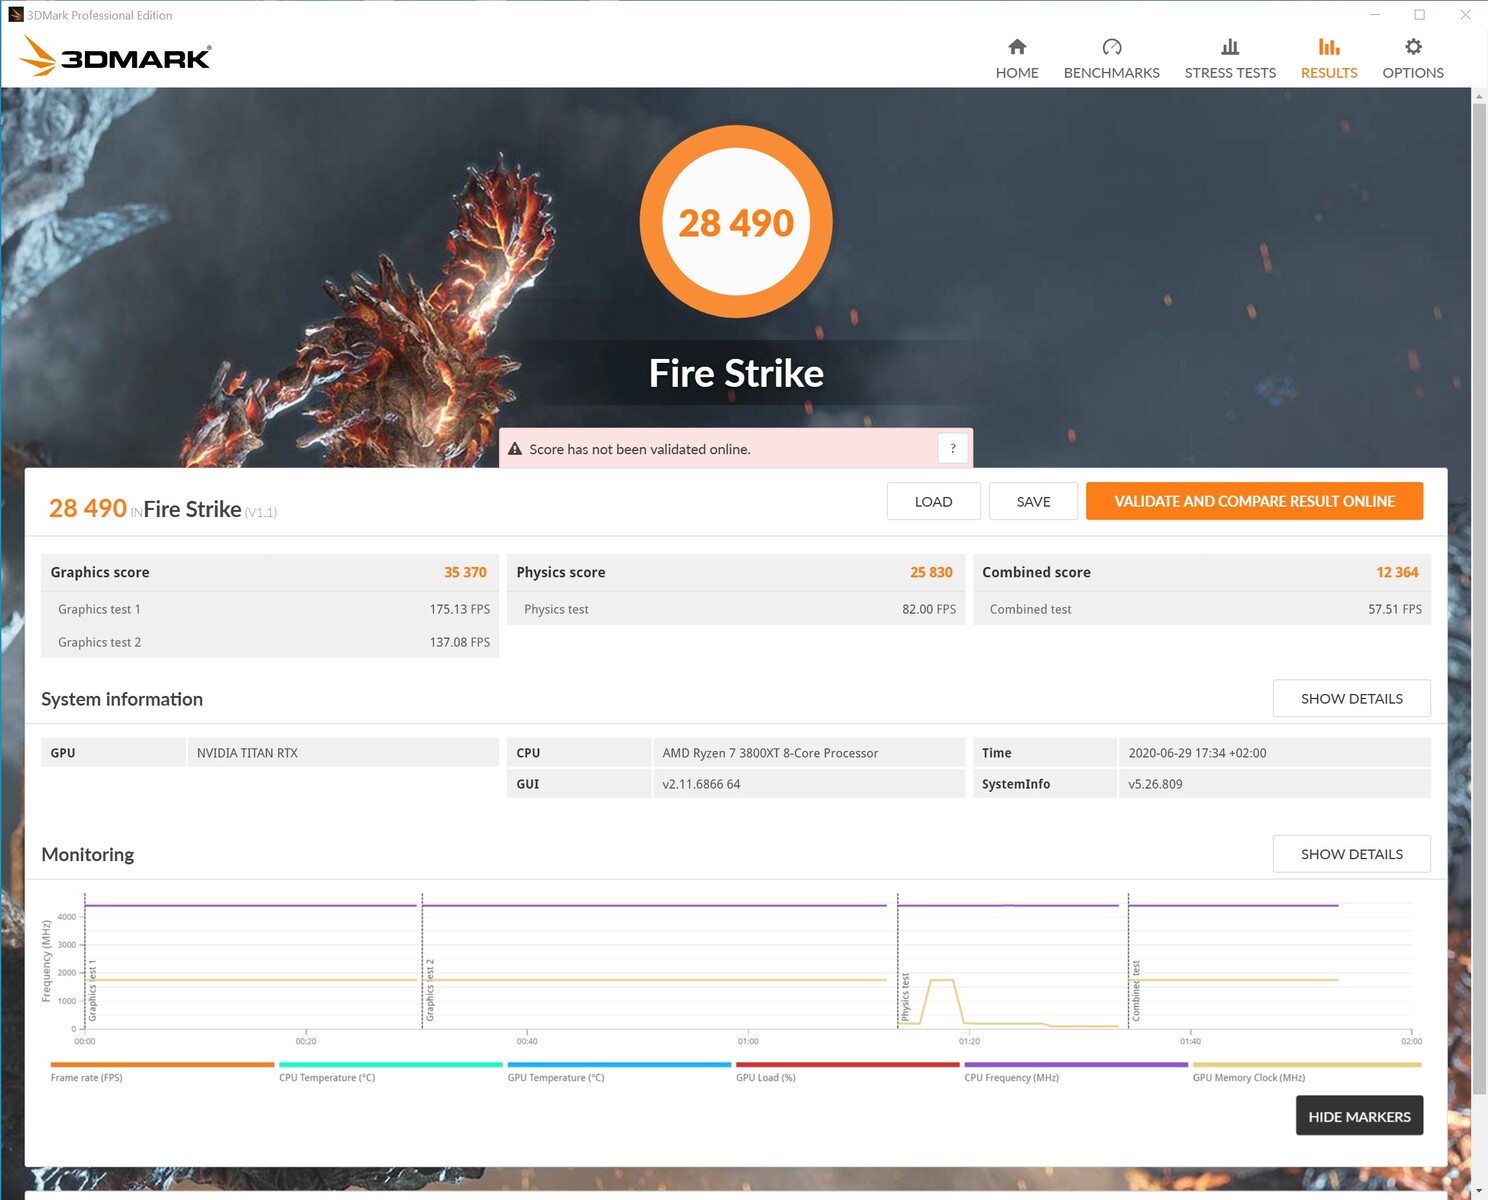The height and width of the screenshot is (1200, 1488).
Task: Click the Graphics score value 35 370
Action: pyautogui.click(x=465, y=572)
